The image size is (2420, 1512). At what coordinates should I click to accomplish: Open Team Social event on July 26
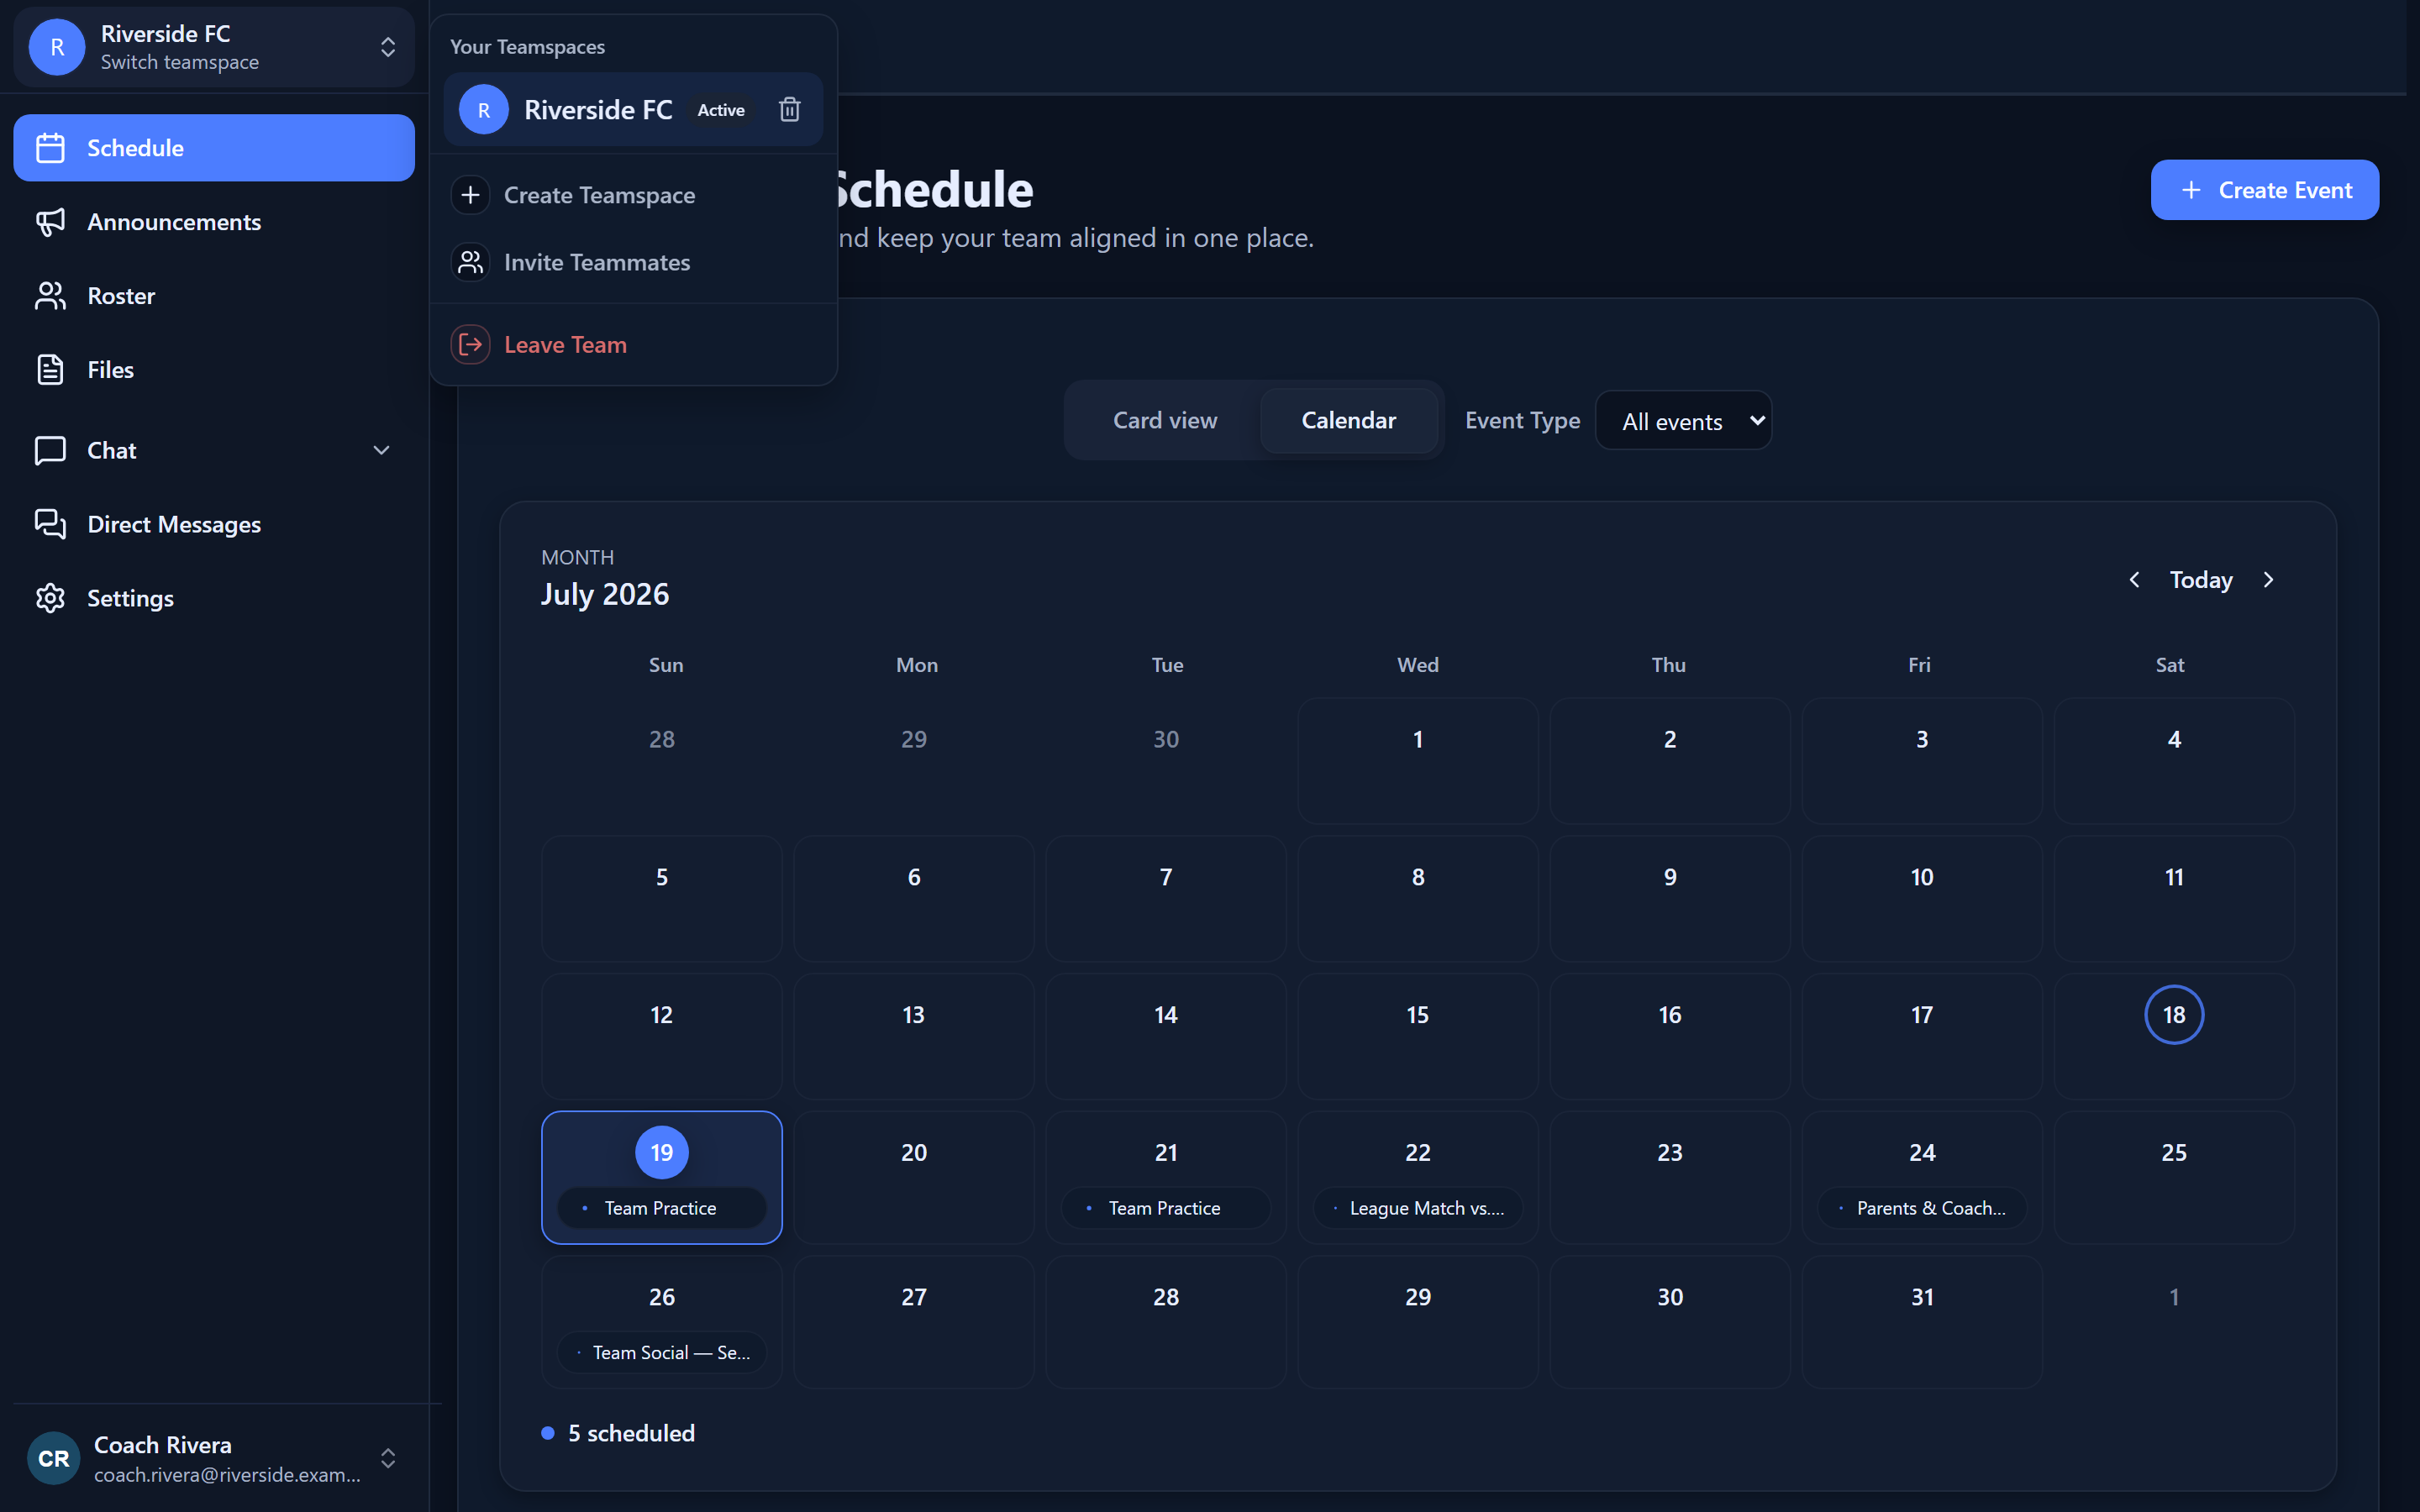point(661,1352)
